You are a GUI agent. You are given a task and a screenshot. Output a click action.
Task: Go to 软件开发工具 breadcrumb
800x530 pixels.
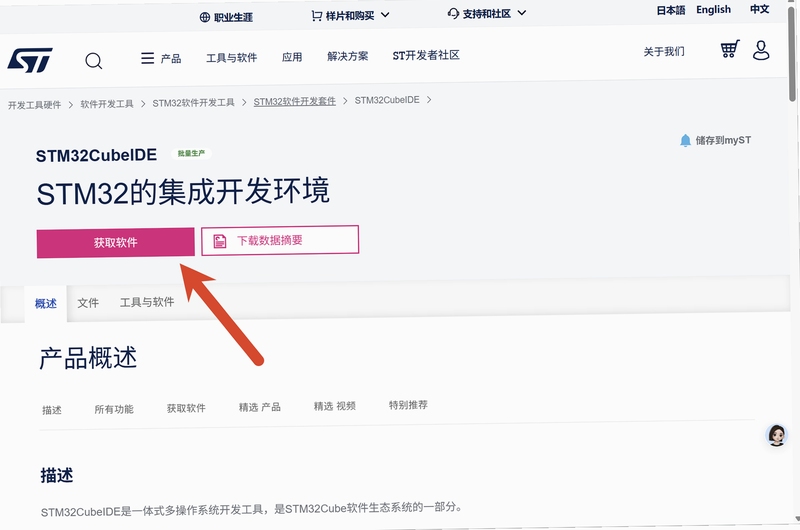point(107,104)
